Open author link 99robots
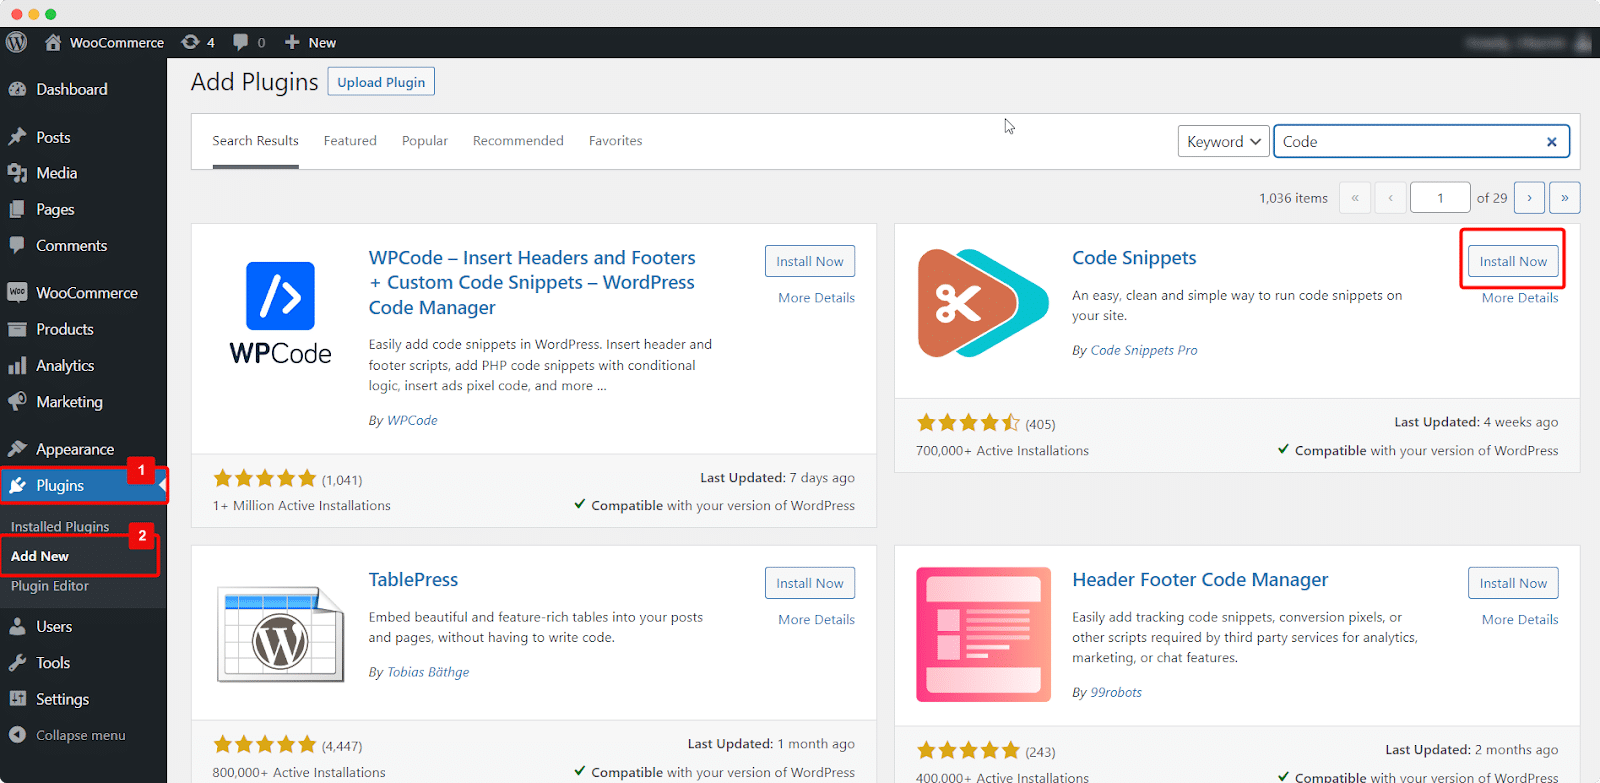This screenshot has width=1600, height=783. point(1116,693)
